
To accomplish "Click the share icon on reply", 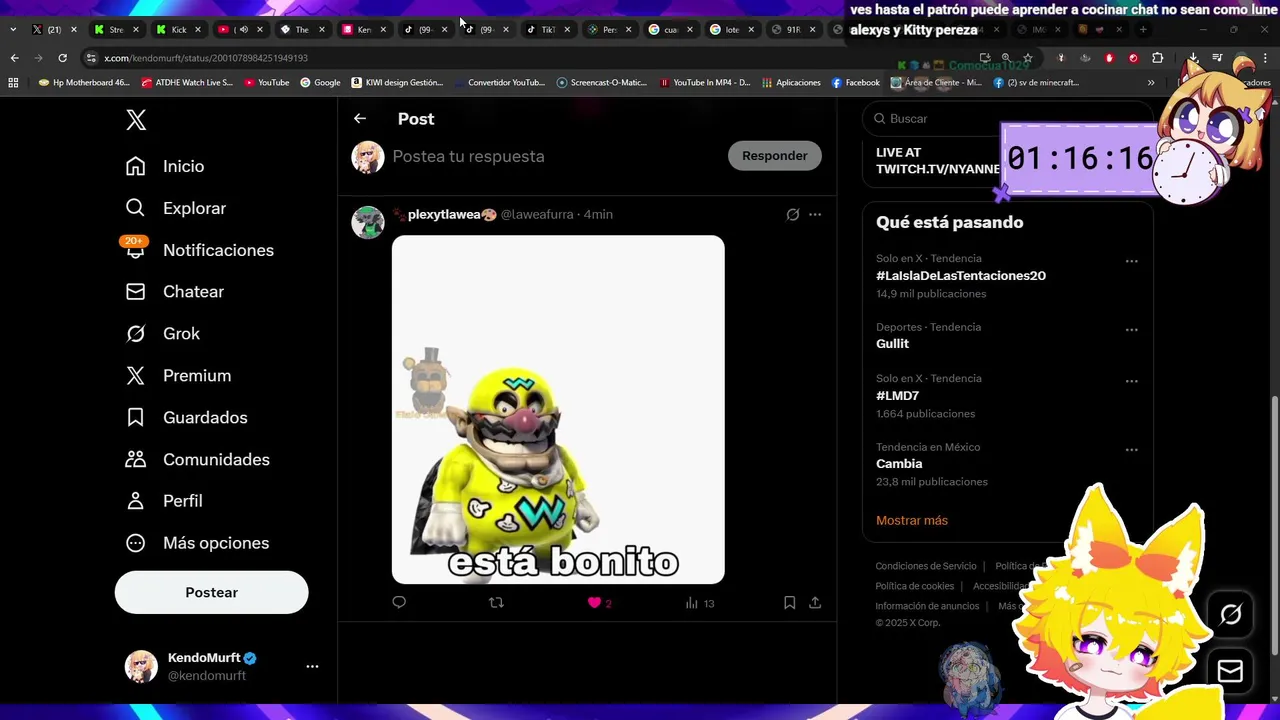I will pos(815,602).
